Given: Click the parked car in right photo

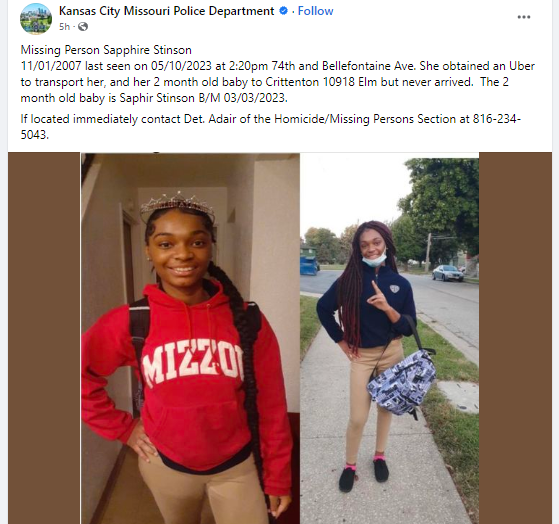Looking at the screenshot, I should pyautogui.click(x=448, y=273).
